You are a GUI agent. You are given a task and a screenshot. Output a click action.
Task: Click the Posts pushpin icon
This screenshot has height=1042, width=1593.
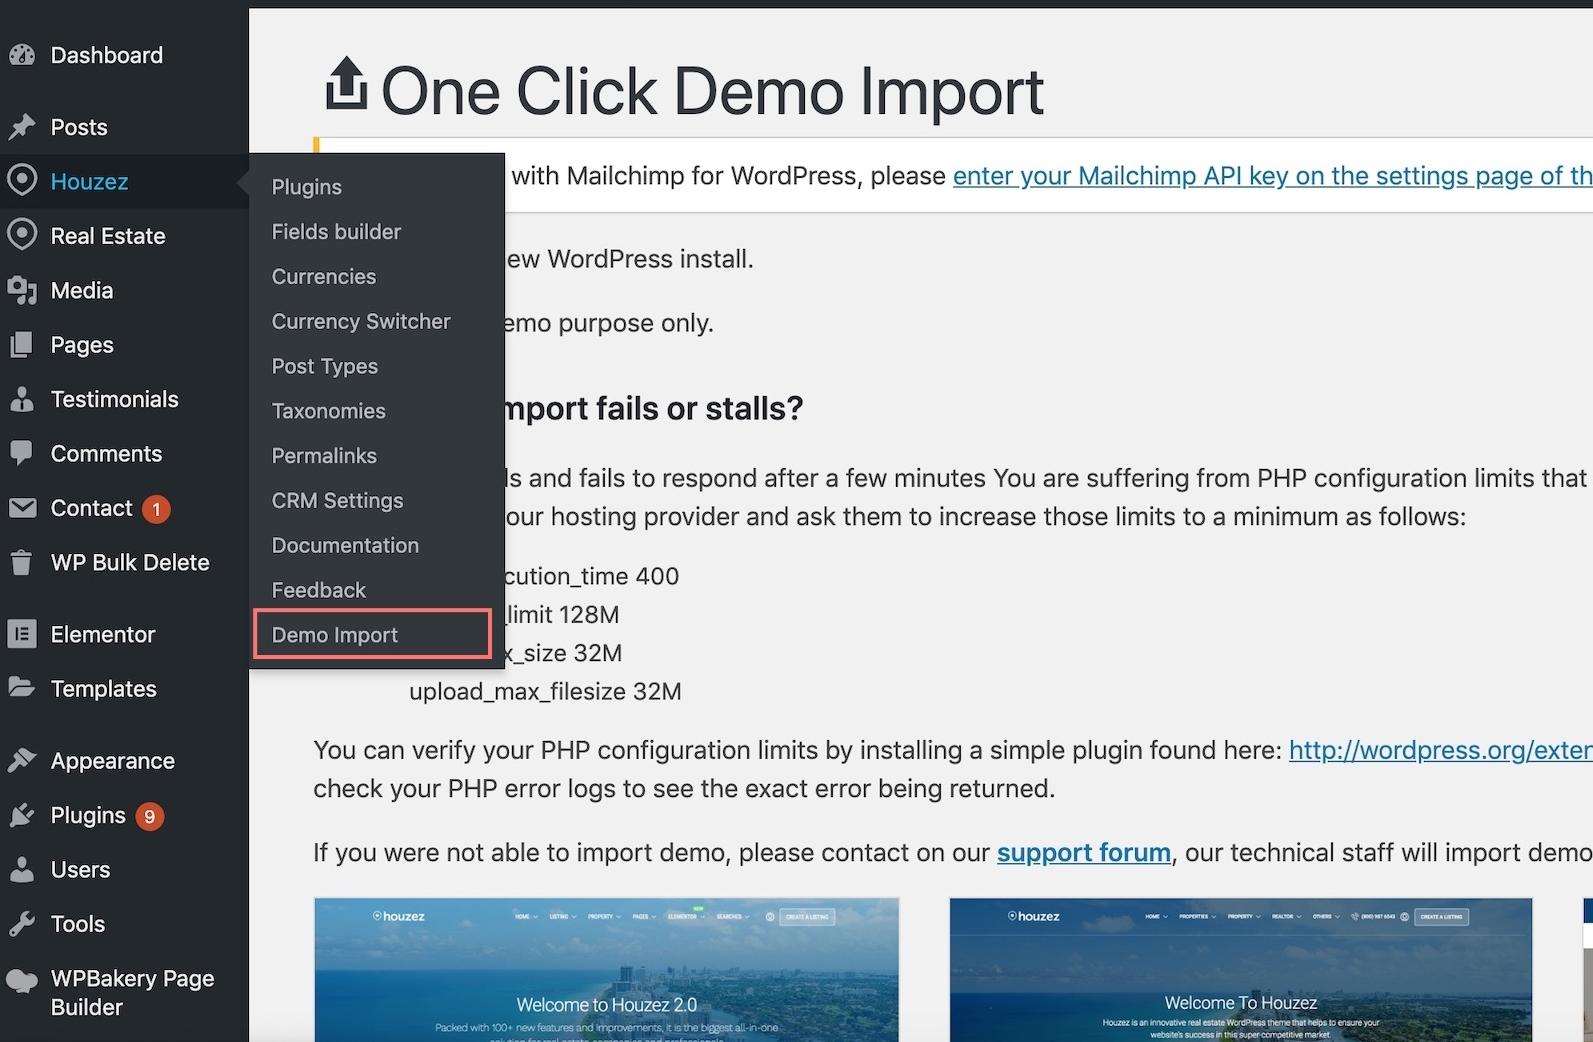point(22,127)
